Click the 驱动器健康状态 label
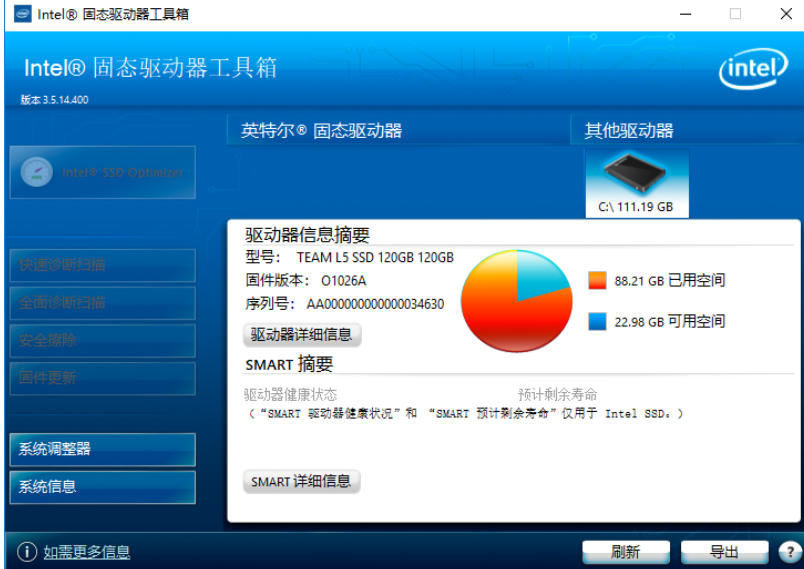Screen dimensions: 804x569 tap(290, 395)
